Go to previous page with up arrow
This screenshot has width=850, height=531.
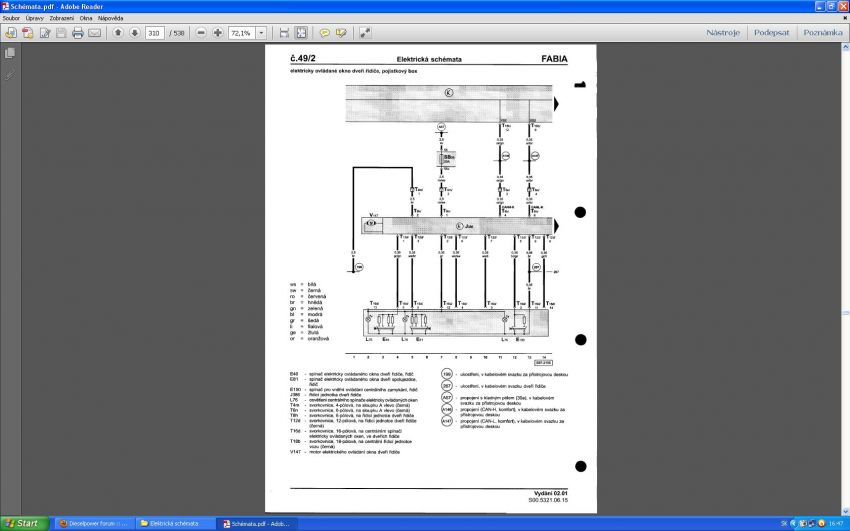118,33
